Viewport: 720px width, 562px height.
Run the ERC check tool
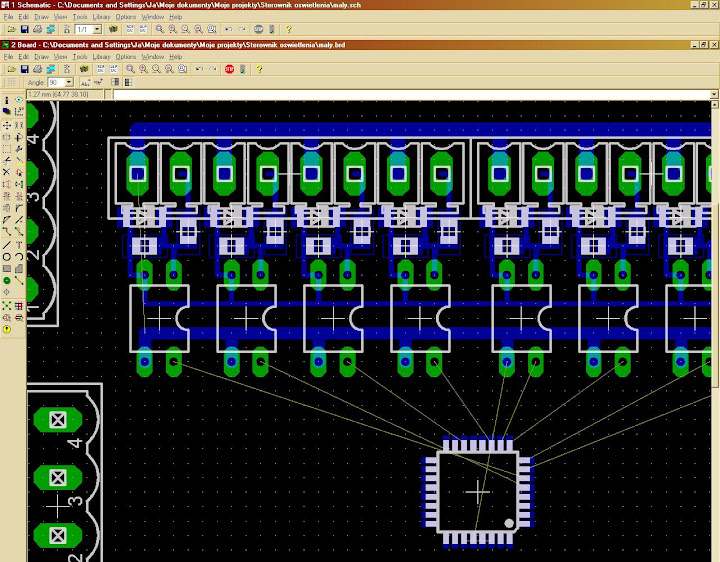6,318
